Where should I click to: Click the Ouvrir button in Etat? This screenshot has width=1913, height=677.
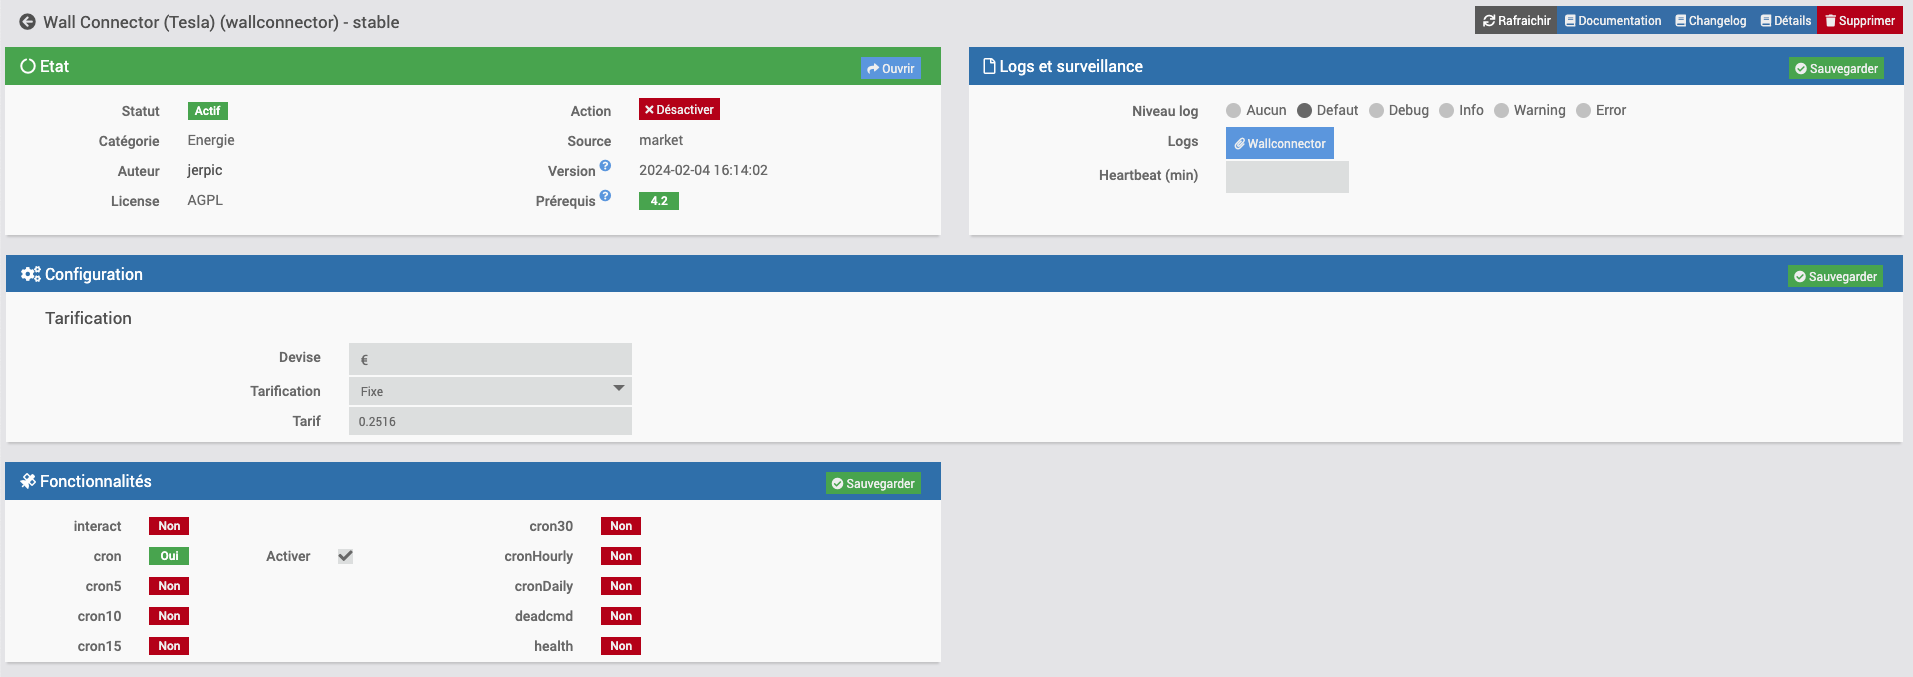[x=890, y=68]
